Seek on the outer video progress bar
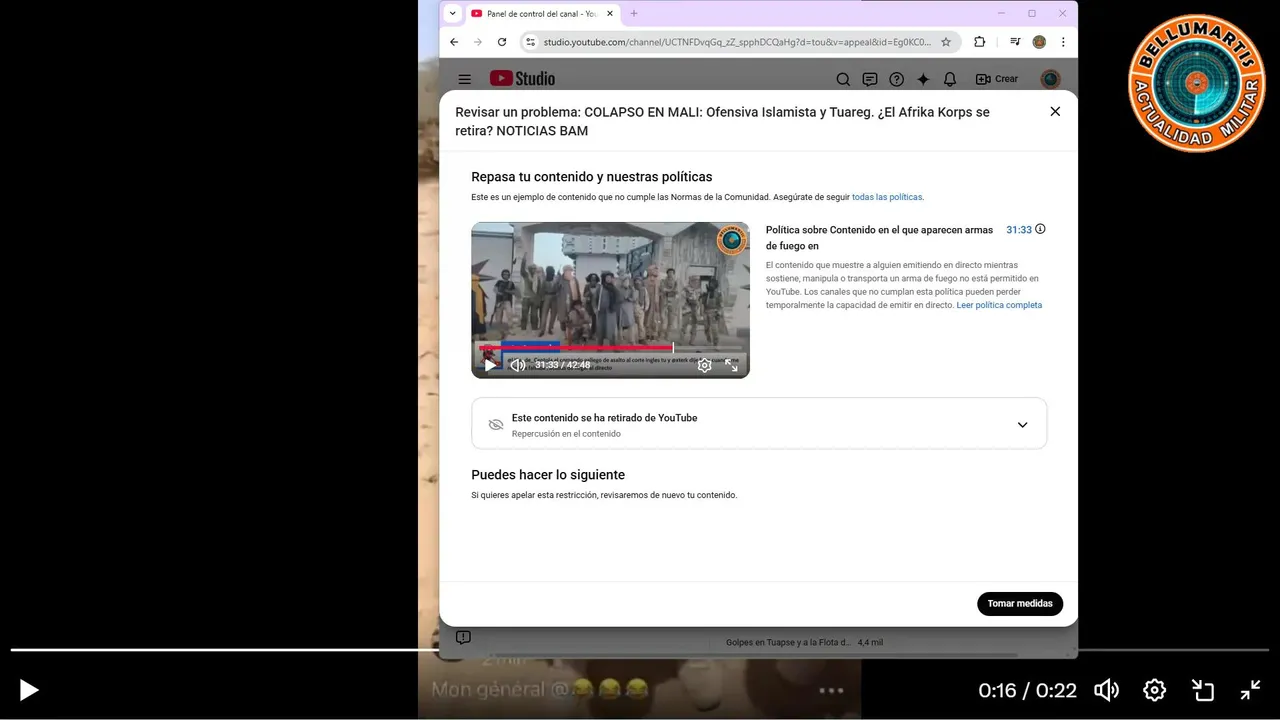 pyautogui.click(x=640, y=650)
